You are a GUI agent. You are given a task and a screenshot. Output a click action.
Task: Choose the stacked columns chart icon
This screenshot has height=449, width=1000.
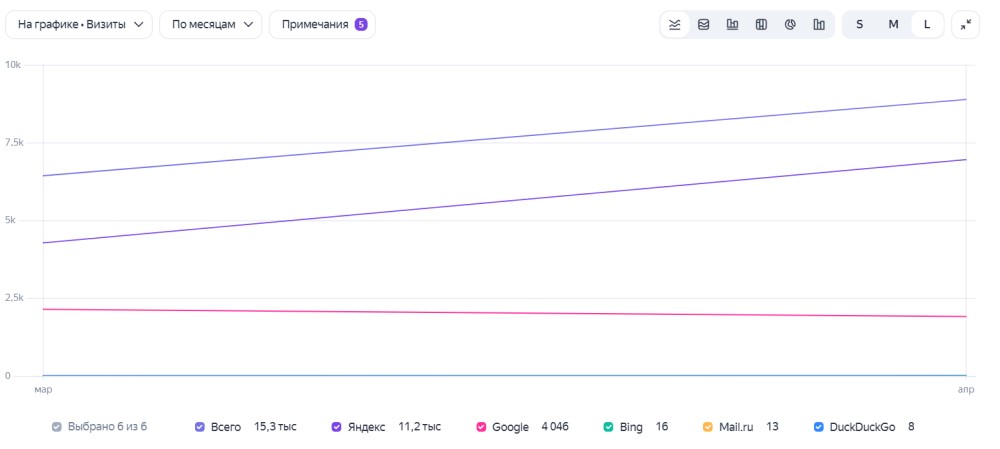(761, 25)
